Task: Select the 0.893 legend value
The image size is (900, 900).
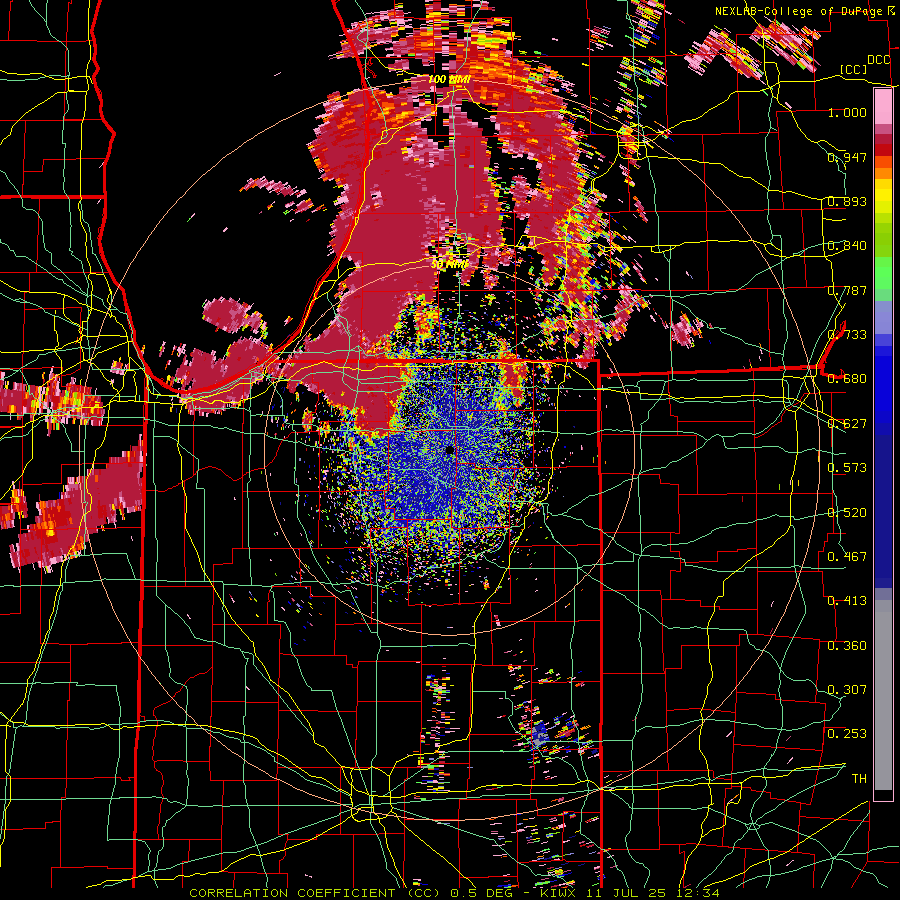Action: [847, 201]
